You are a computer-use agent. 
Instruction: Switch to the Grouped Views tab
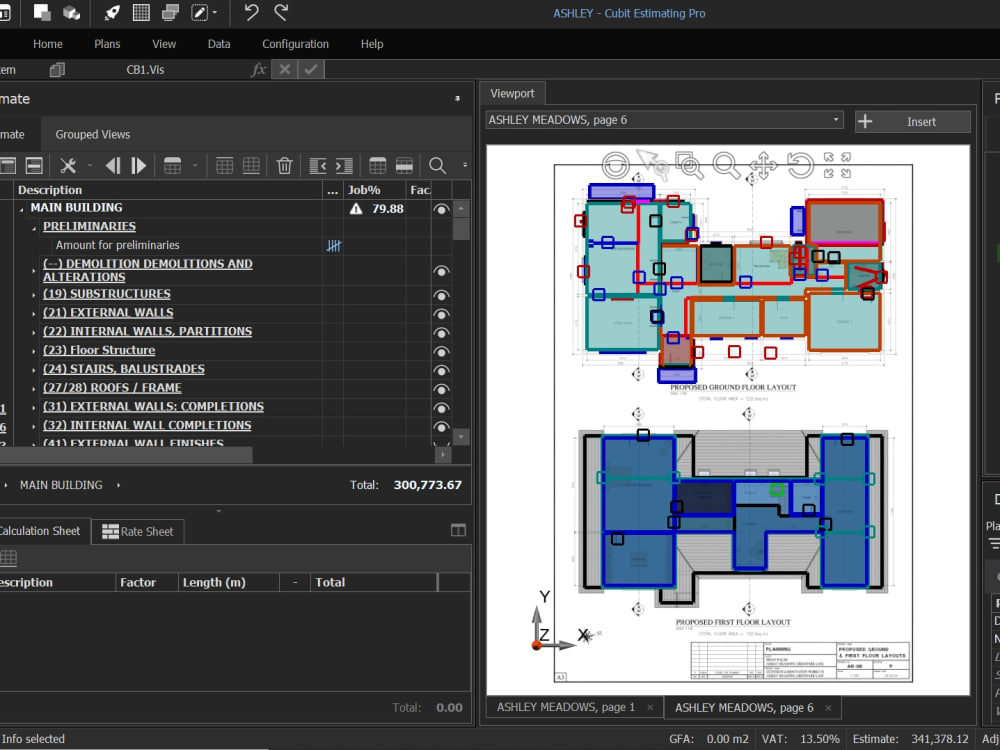pyautogui.click(x=92, y=135)
